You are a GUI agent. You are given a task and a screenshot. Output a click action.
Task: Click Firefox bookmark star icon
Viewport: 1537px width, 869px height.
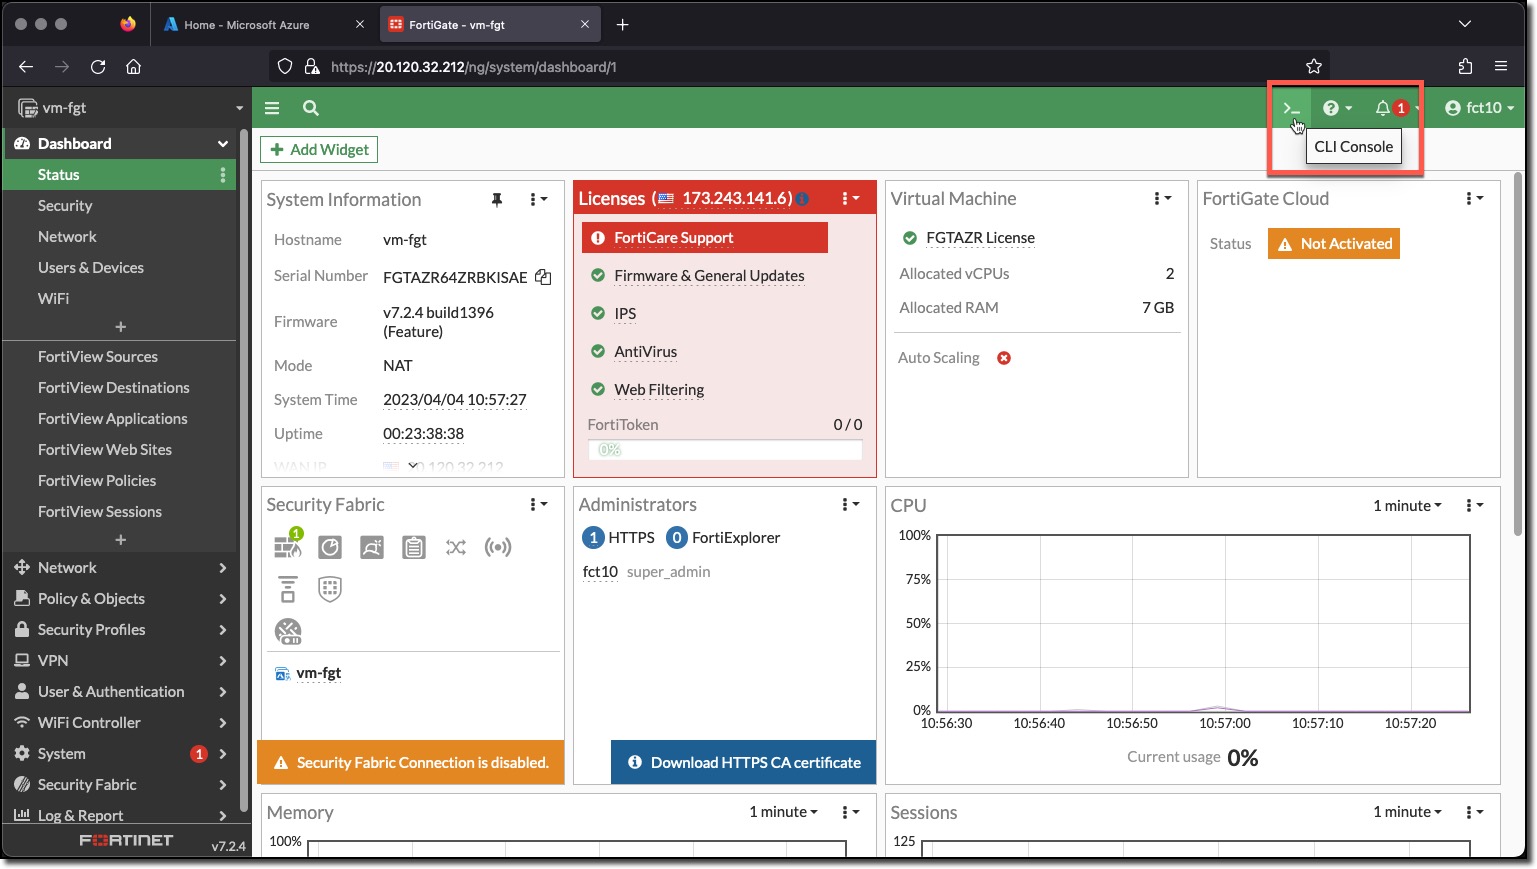pyautogui.click(x=1314, y=66)
